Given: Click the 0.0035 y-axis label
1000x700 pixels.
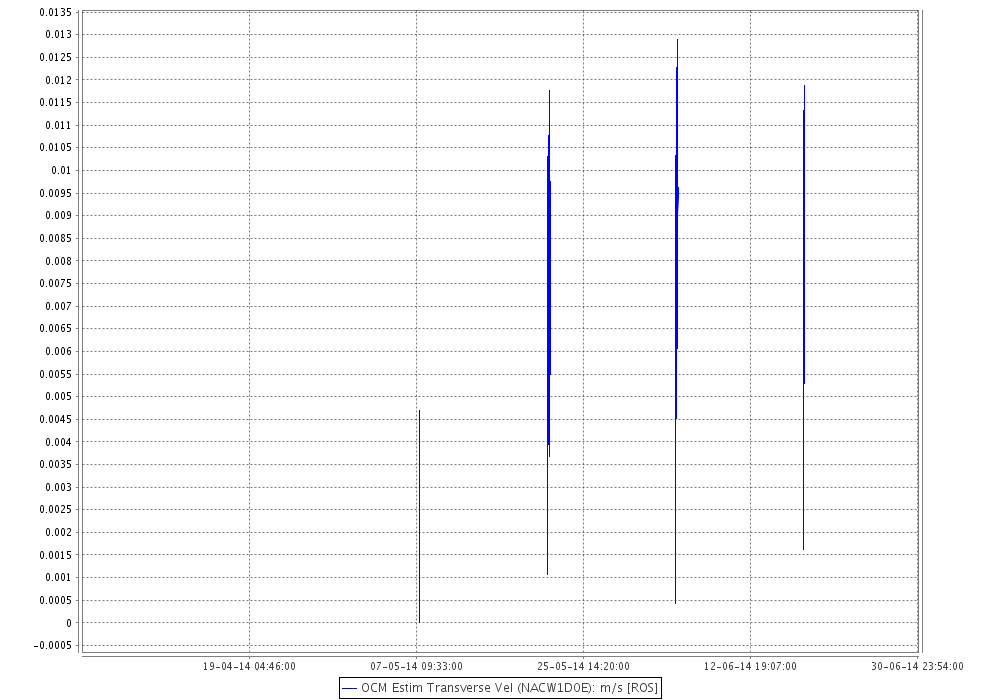Looking at the screenshot, I should 55,464.
